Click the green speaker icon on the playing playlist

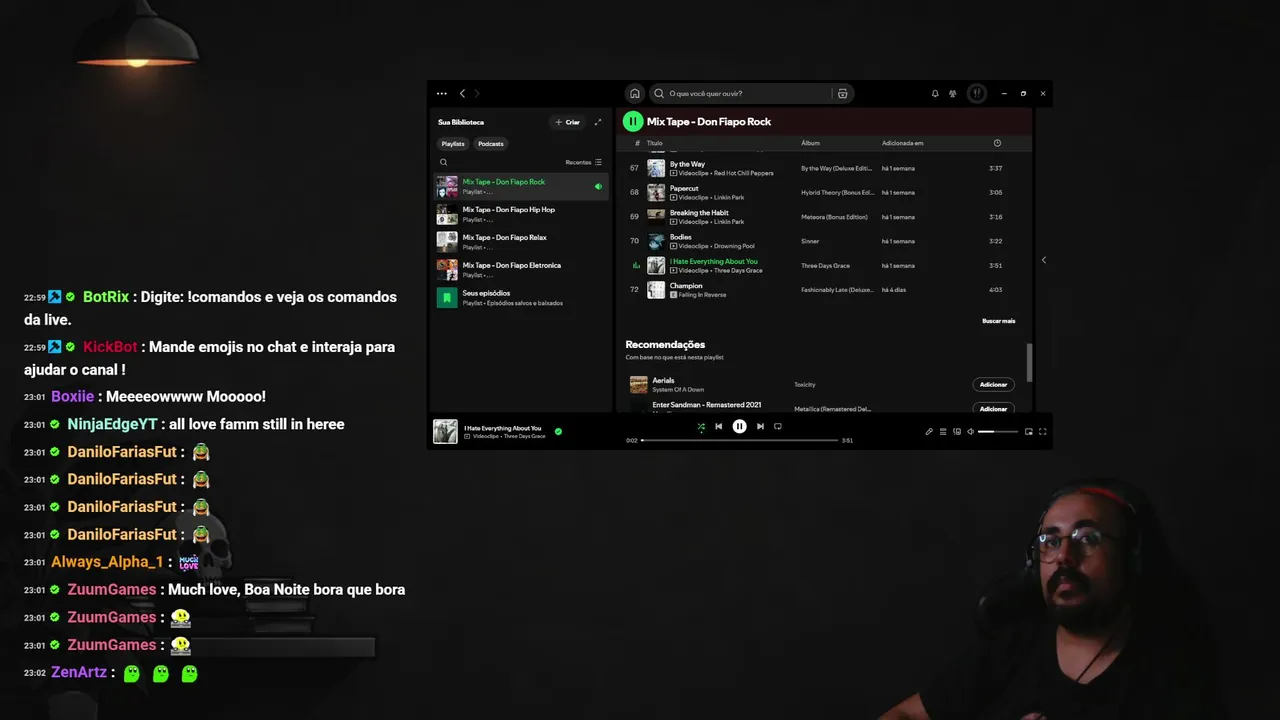pyautogui.click(x=598, y=186)
